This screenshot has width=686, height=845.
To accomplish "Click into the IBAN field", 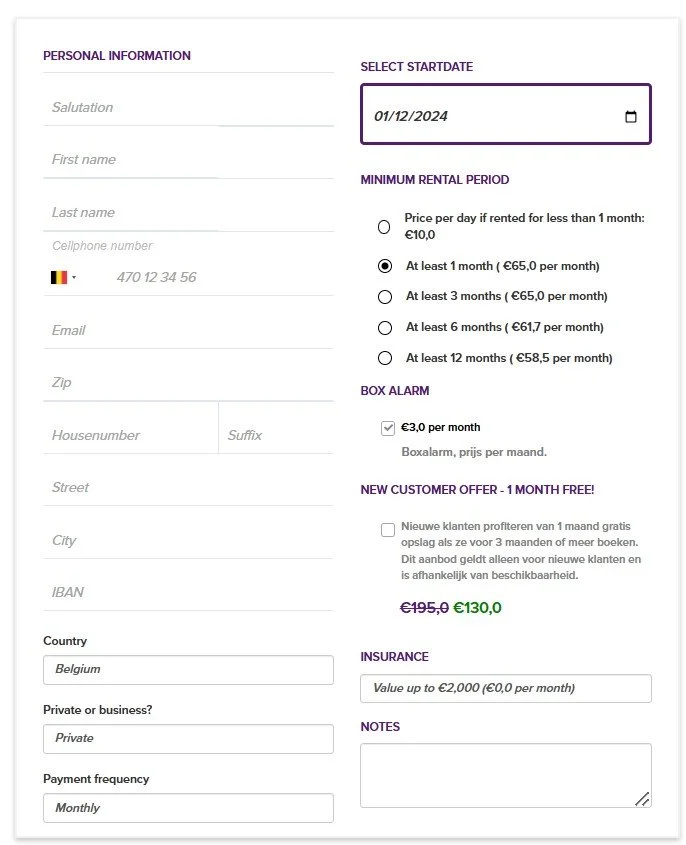I will click(189, 592).
